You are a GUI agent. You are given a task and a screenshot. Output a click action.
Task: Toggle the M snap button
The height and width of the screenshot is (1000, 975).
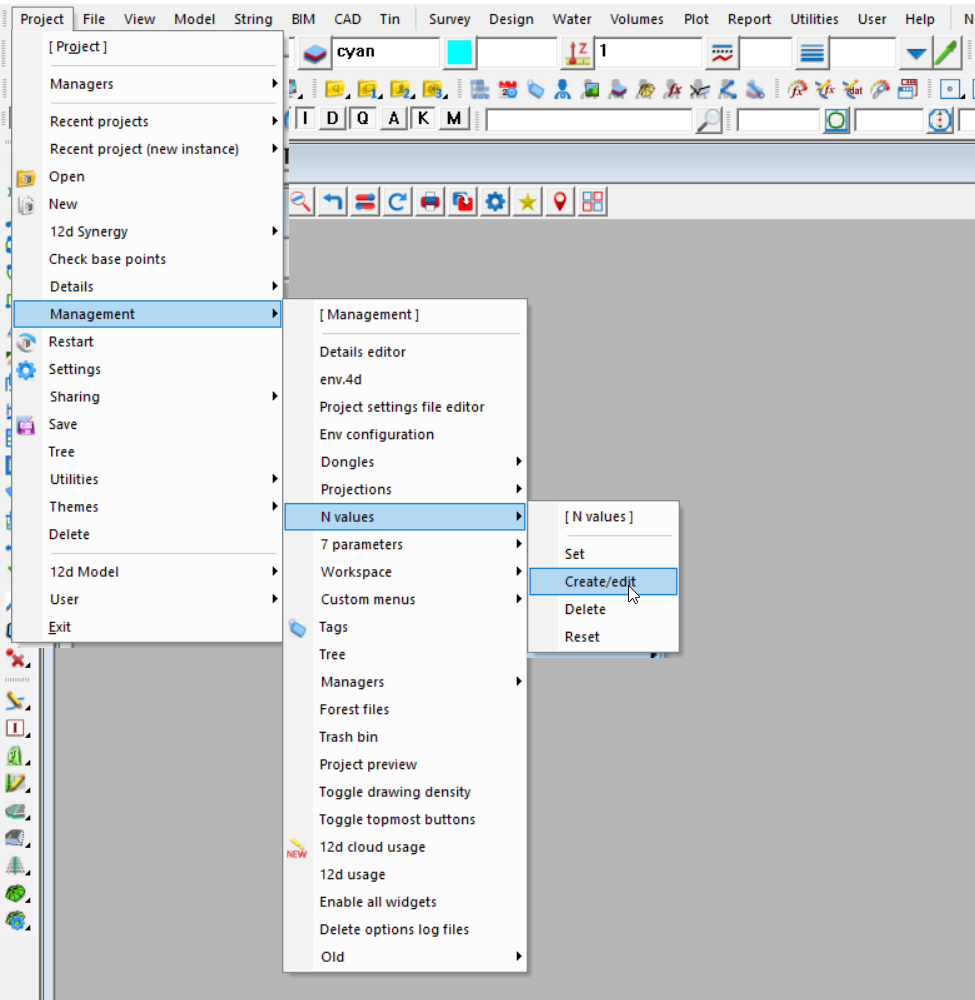coord(455,119)
